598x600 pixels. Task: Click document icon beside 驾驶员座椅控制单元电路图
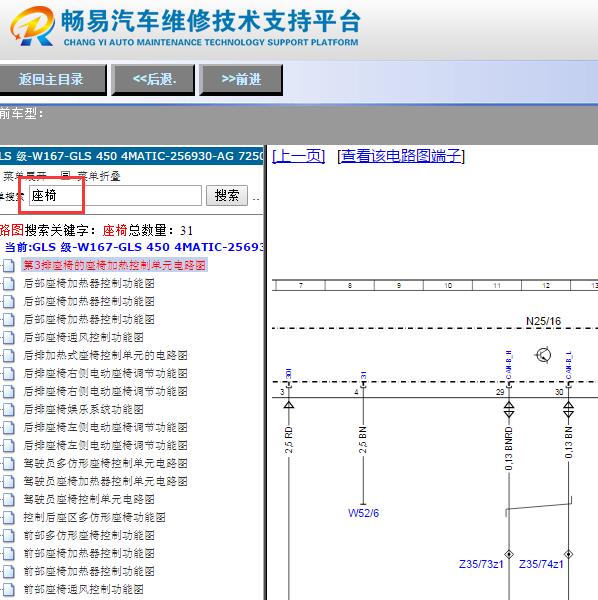pyautogui.click(x=9, y=499)
